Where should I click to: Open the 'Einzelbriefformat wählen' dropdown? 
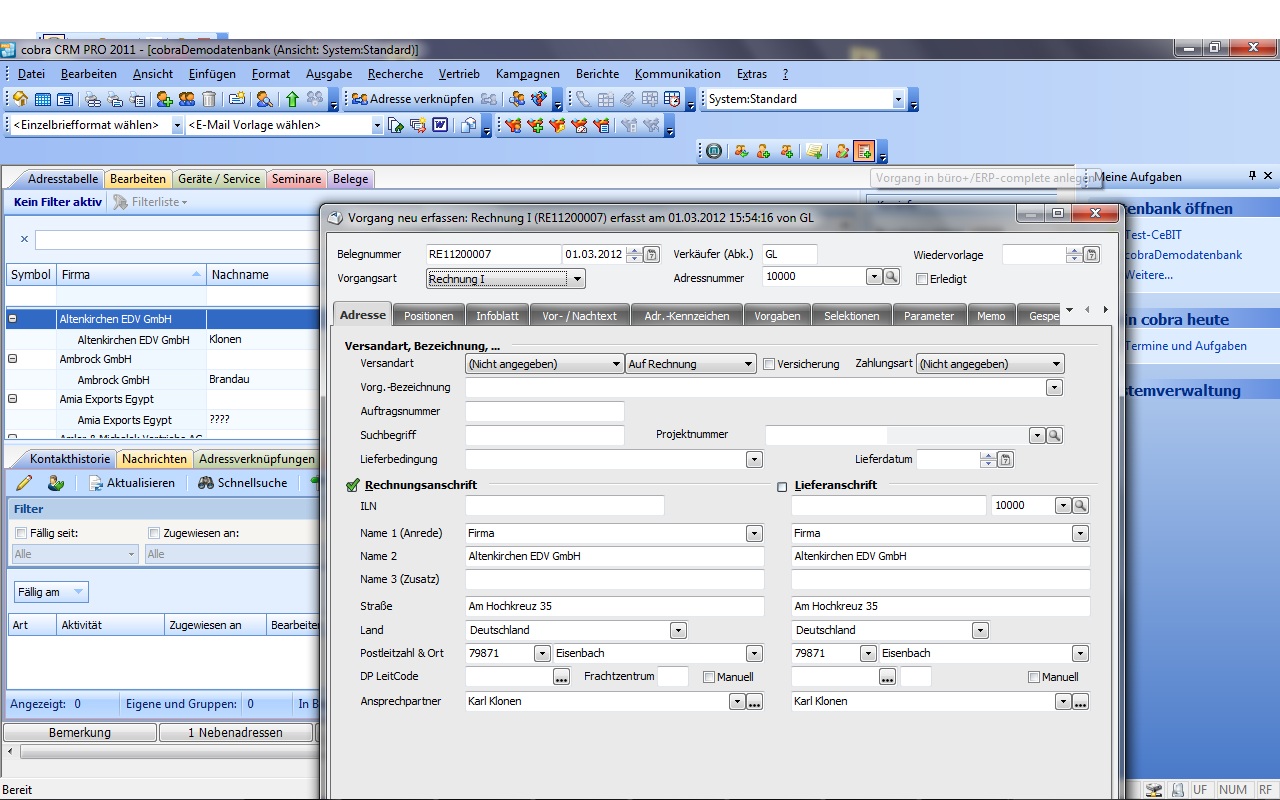[x=178, y=126]
